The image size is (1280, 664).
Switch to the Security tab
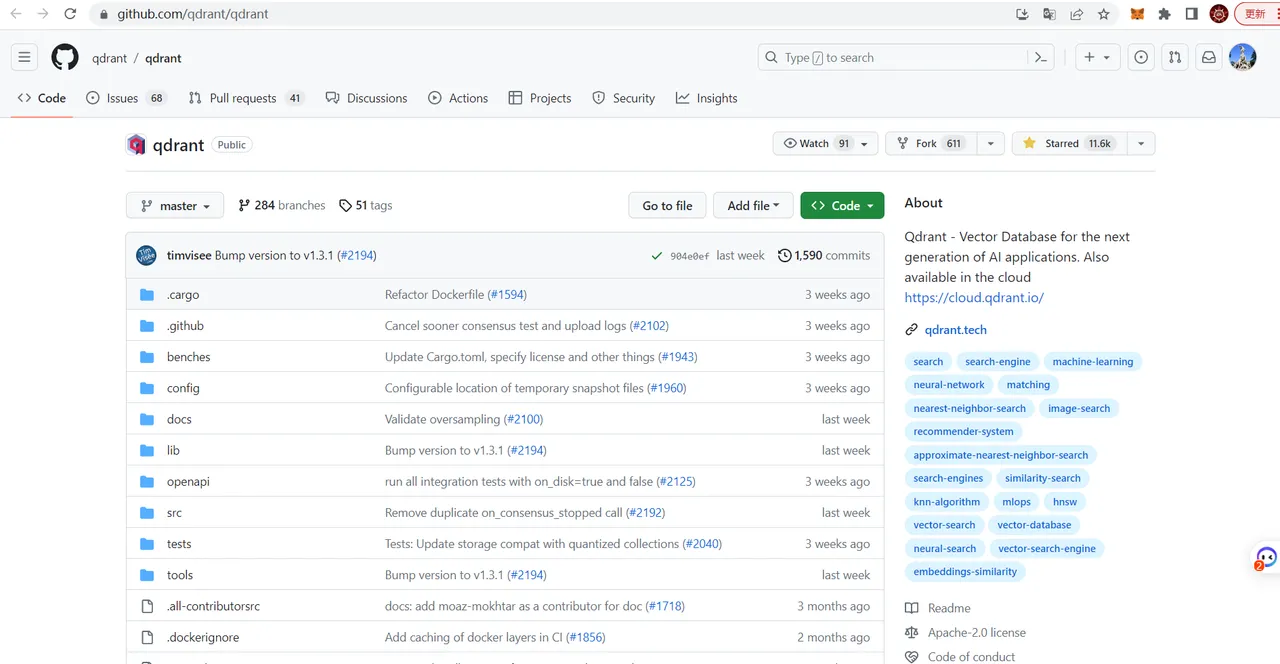coord(623,98)
